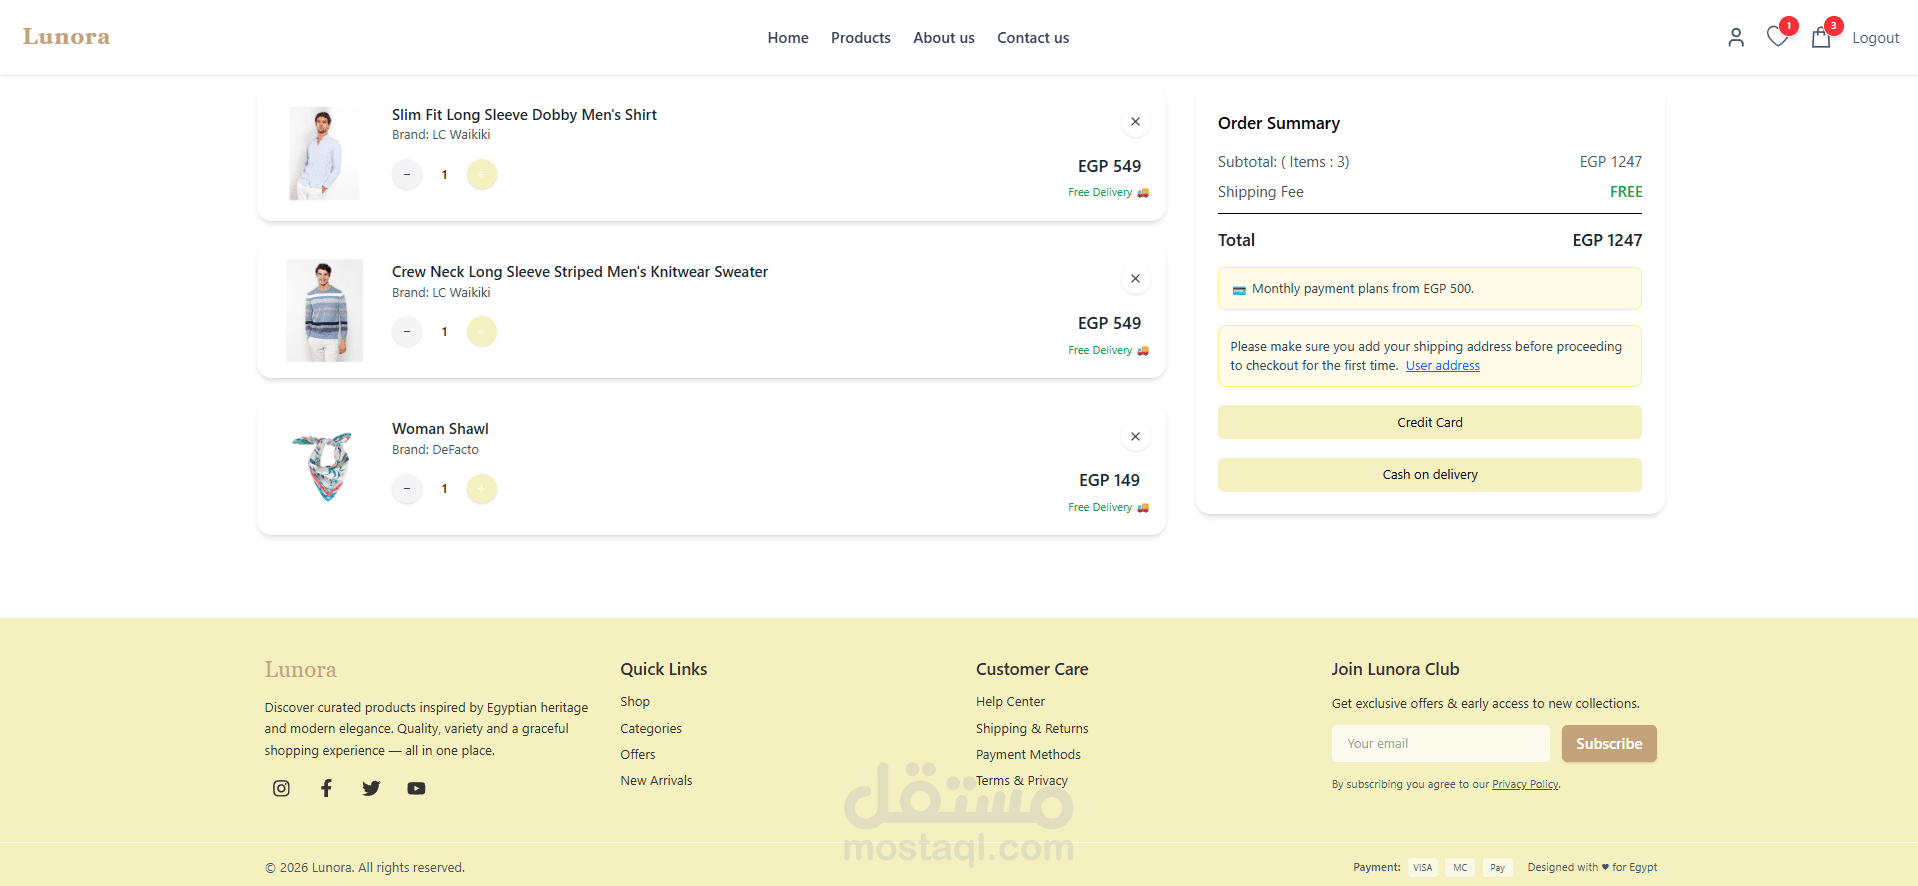Open Payment Methods link
1918x886 pixels.
click(1028, 755)
